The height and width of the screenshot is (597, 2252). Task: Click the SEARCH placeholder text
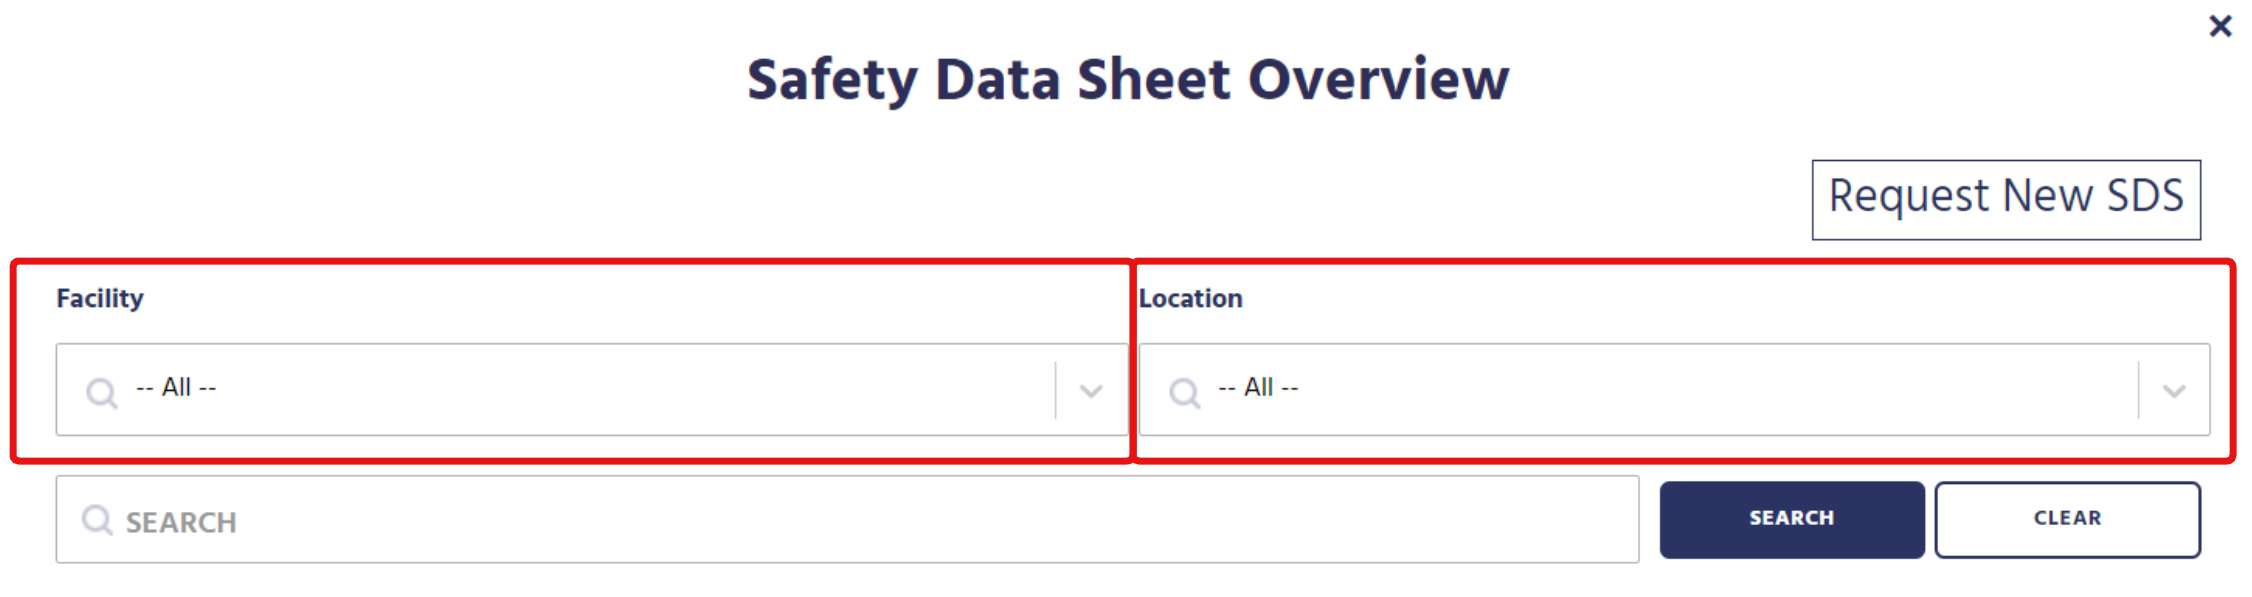pyautogui.click(x=181, y=522)
